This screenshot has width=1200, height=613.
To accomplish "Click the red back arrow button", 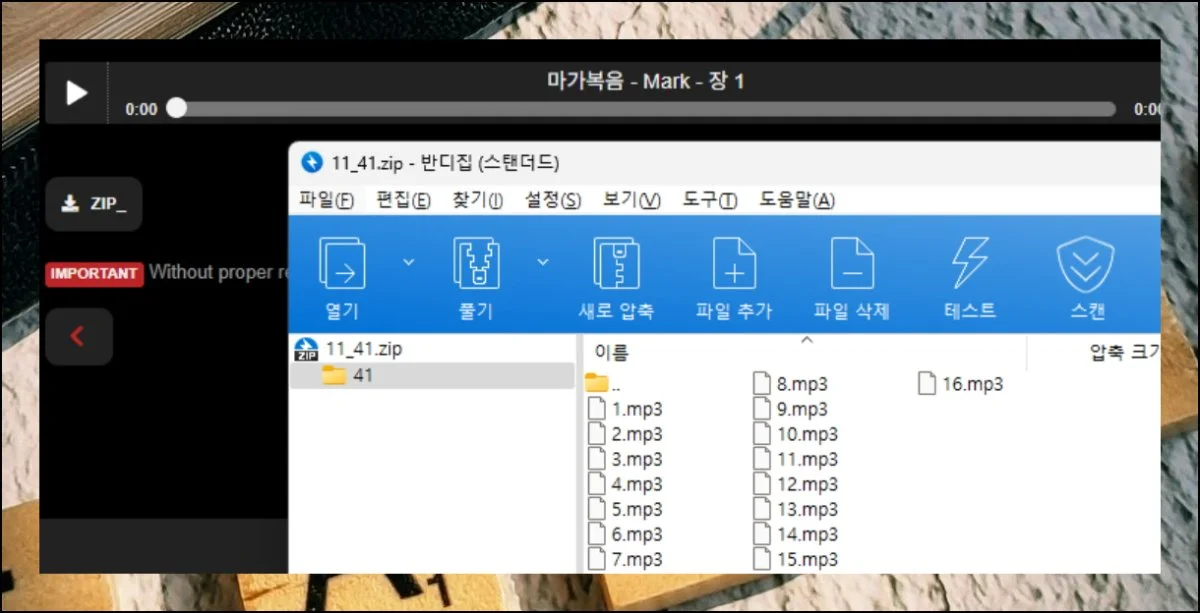I will point(78,337).
